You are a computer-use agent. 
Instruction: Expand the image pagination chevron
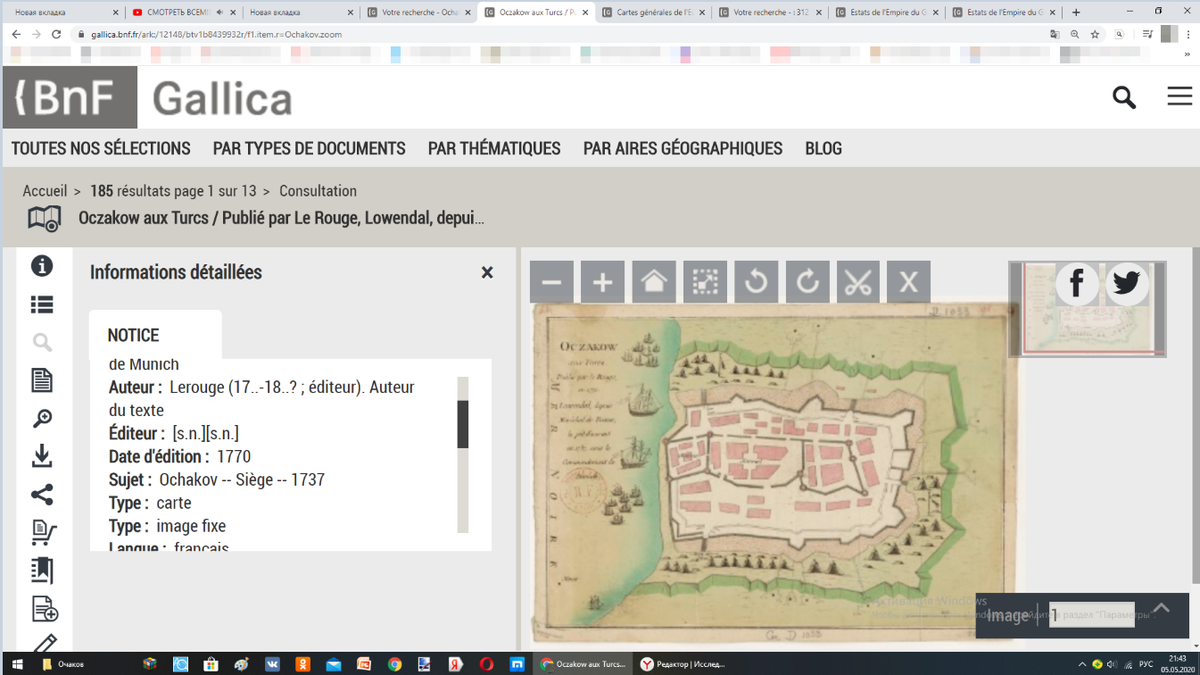click(x=1161, y=608)
